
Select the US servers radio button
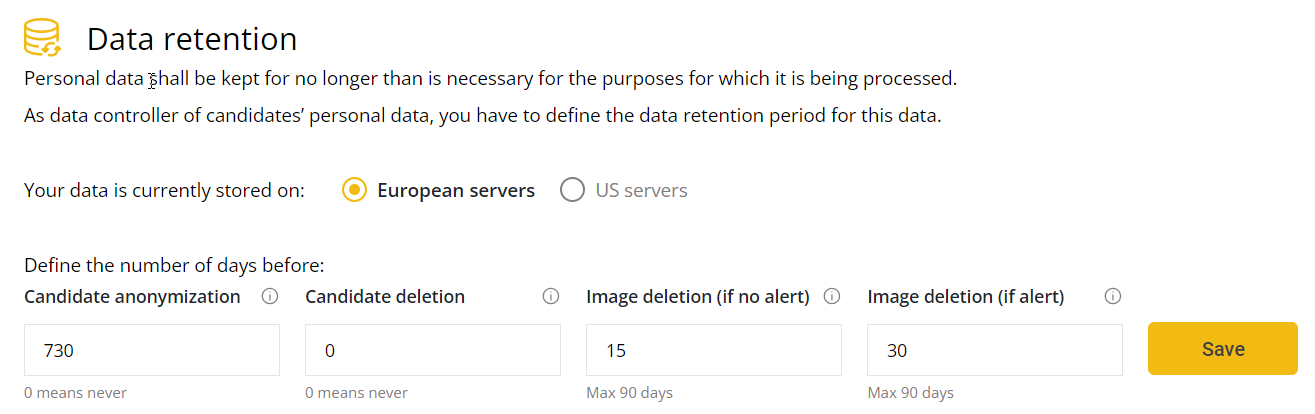pos(572,190)
